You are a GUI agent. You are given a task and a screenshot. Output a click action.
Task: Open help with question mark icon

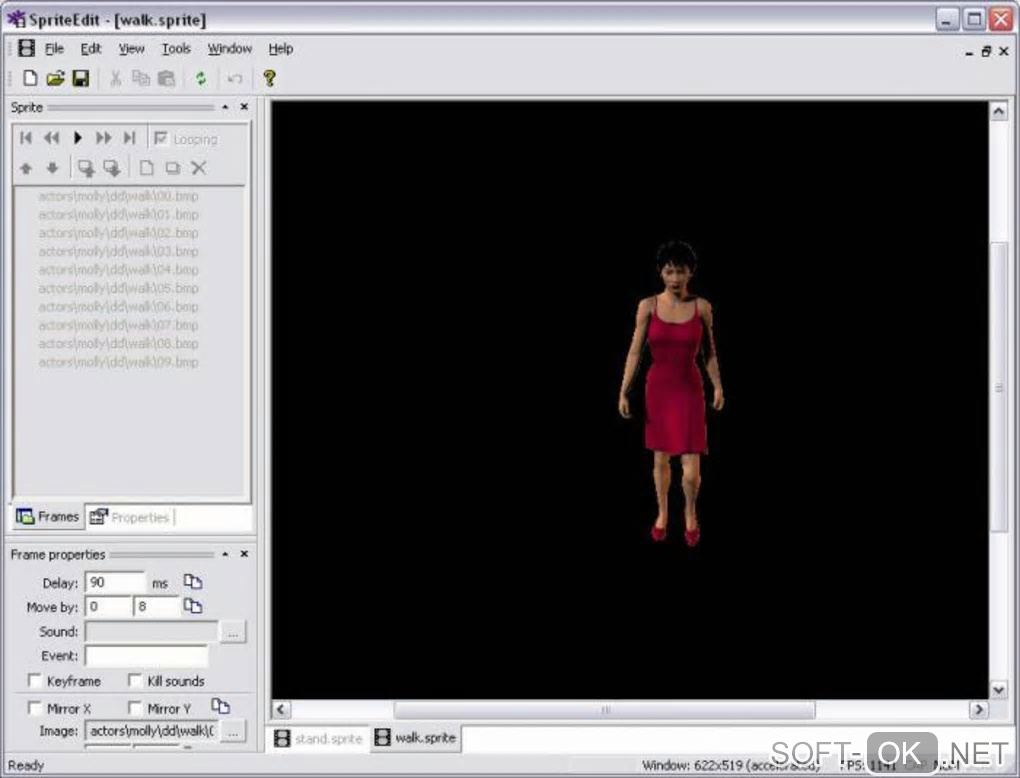269,79
